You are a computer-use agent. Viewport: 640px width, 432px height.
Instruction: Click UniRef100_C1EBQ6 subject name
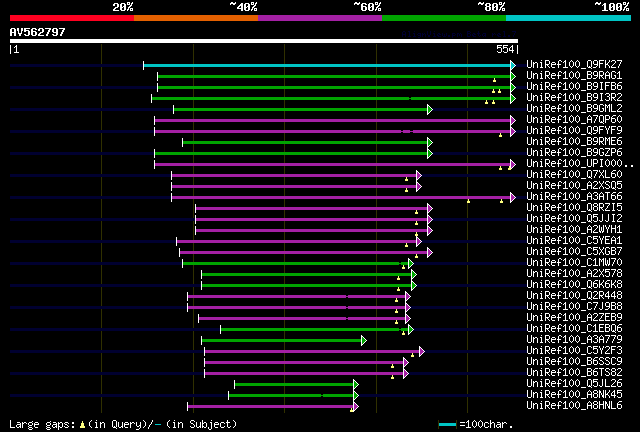point(574,329)
